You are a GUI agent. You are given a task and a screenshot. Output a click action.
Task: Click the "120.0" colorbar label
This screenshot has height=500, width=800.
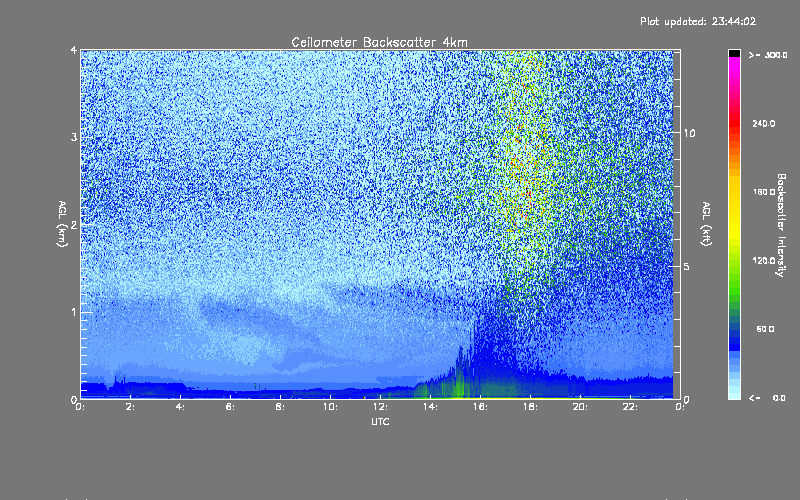tap(764, 261)
